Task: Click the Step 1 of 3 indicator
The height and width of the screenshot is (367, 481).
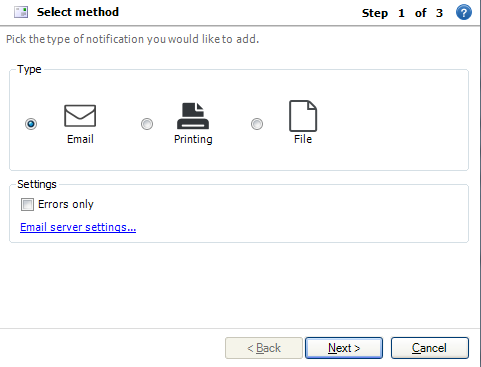Action: pos(402,13)
